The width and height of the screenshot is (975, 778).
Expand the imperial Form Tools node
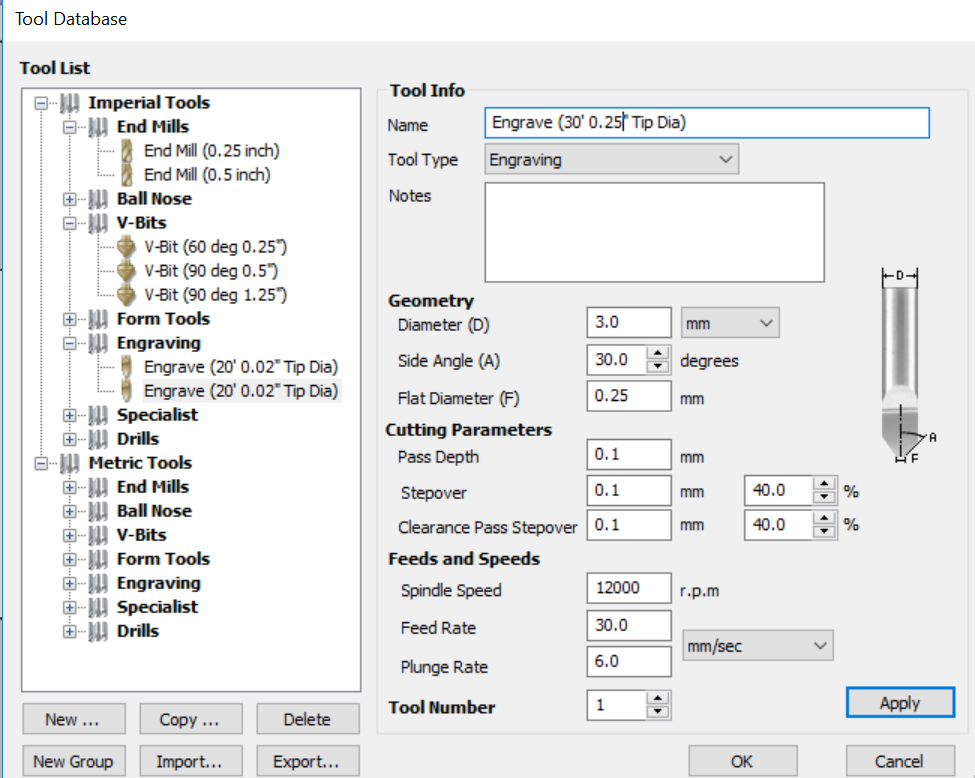point(70,320)
